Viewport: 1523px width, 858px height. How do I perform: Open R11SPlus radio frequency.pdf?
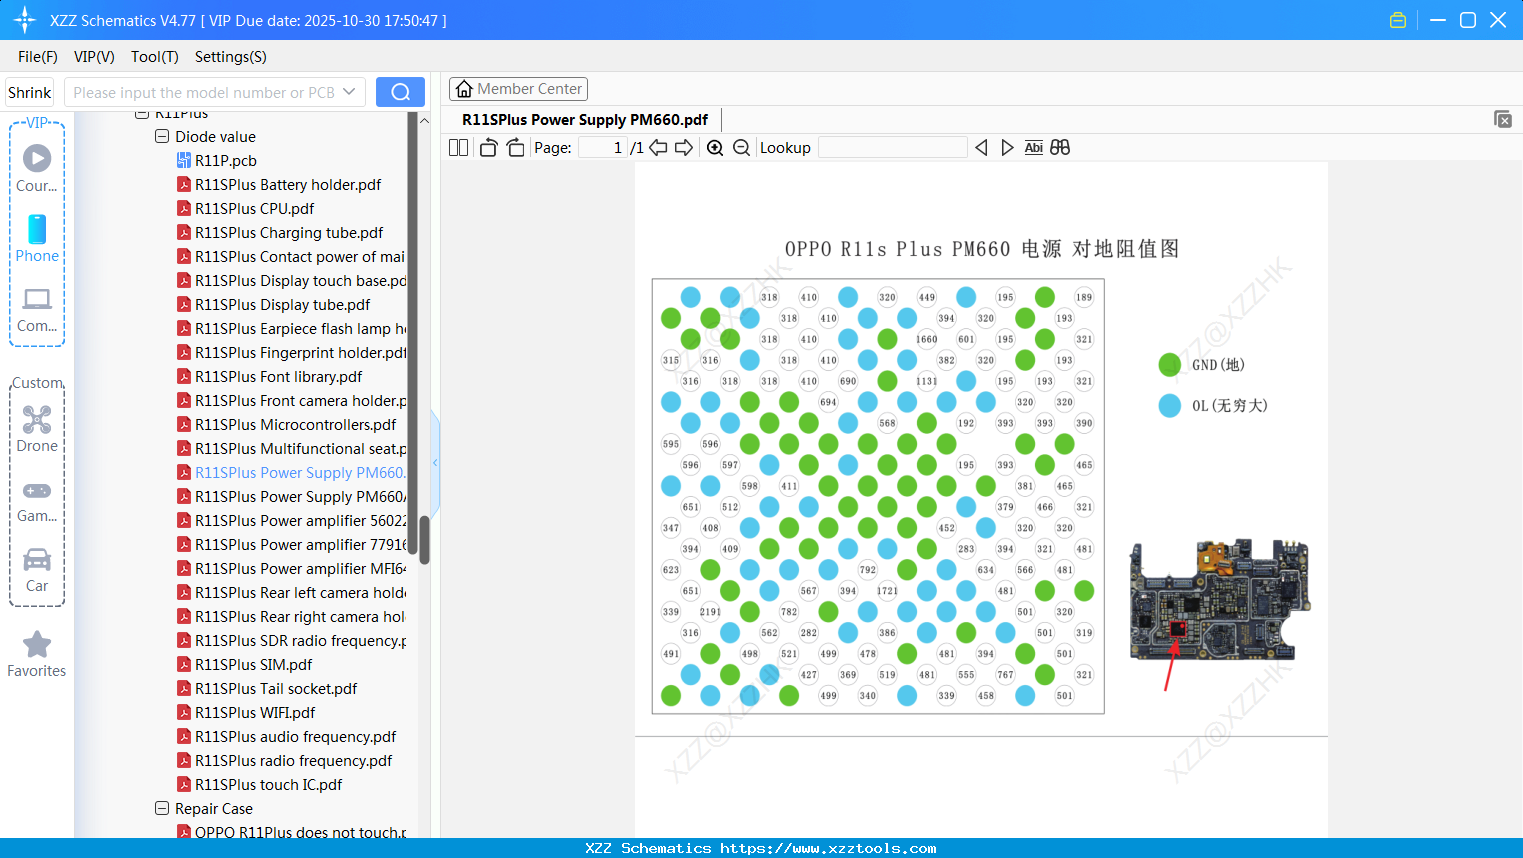click(x=293, y=760)
